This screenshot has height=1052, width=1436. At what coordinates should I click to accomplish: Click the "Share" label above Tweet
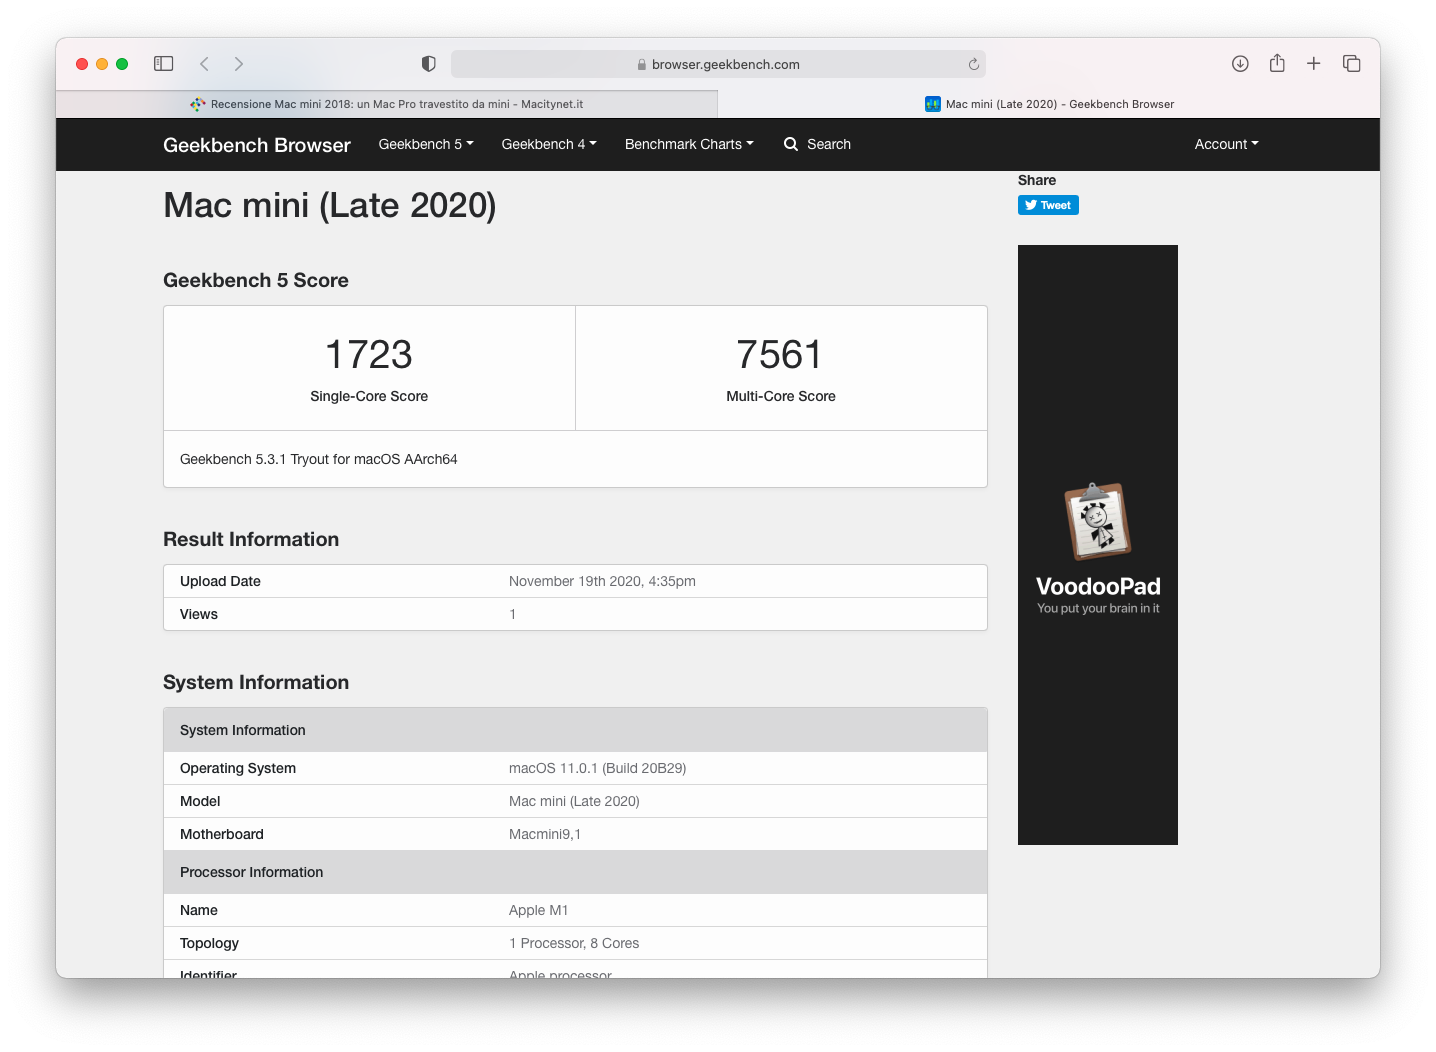1037,180
